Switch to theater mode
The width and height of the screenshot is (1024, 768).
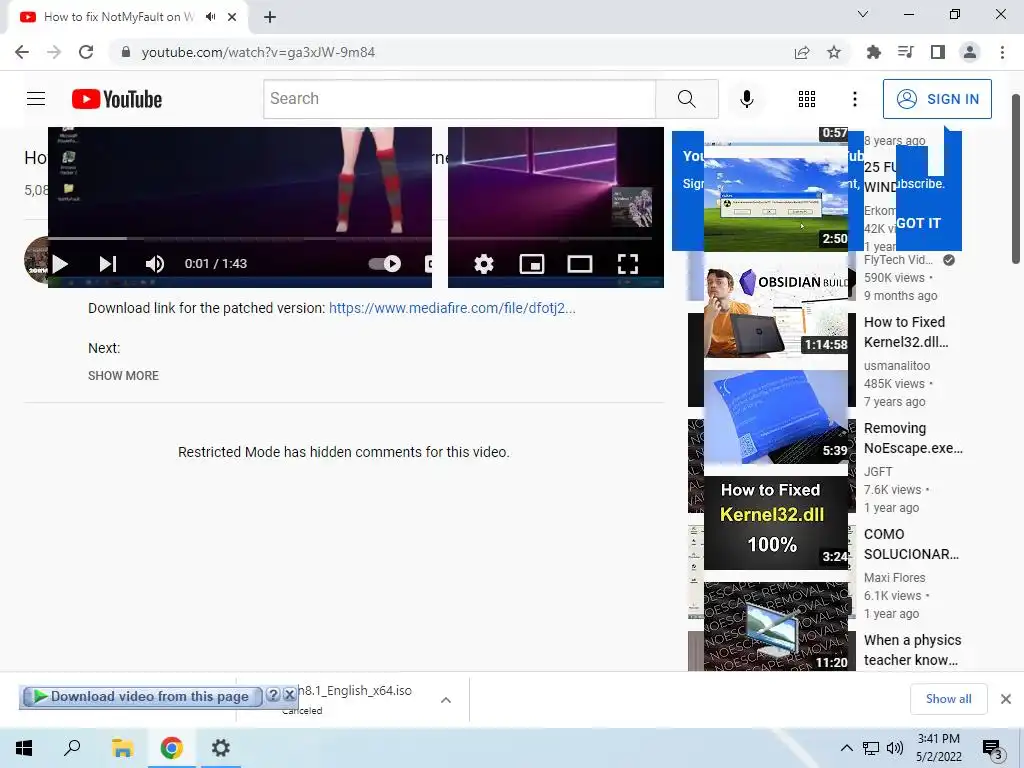pyautogui.click(x=579, y=264)
